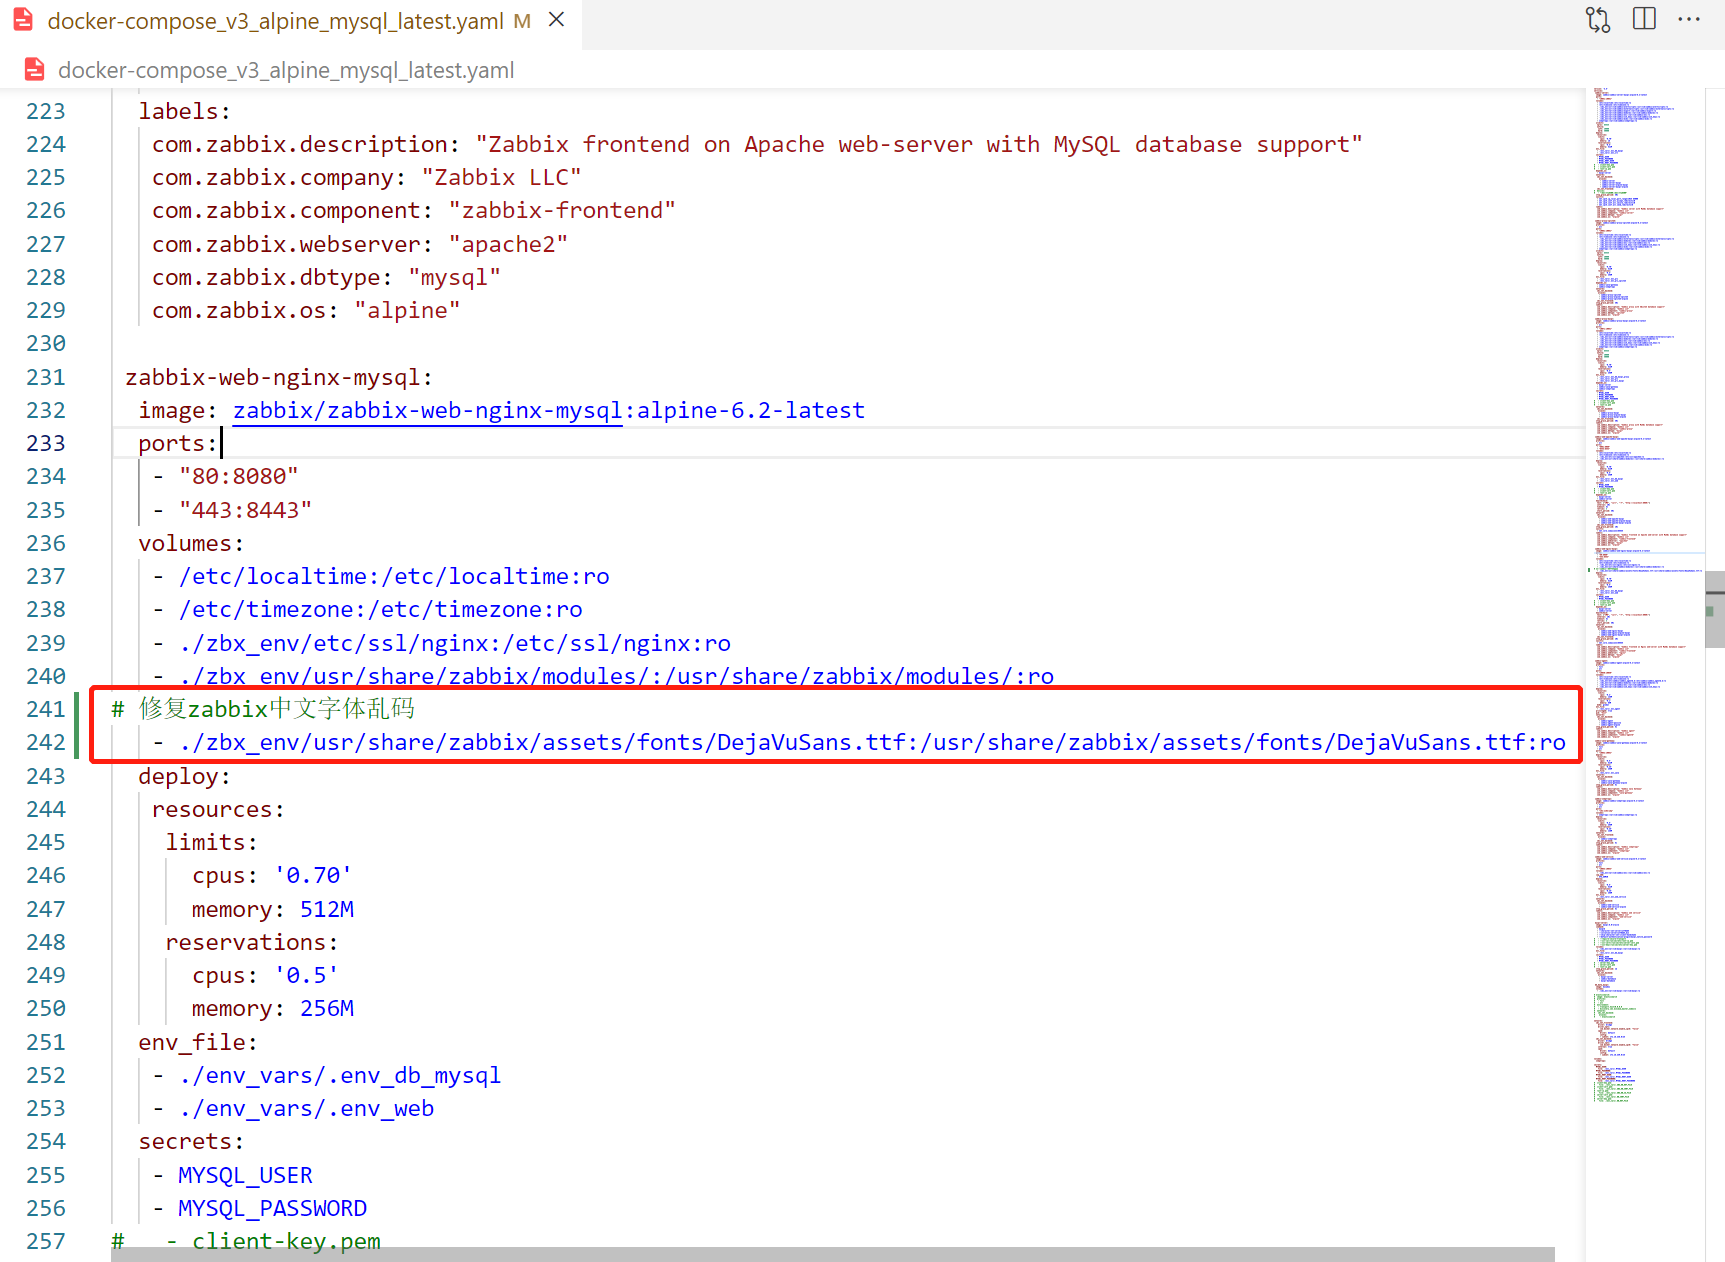Viewport: 1725px width, 1262px height.
Task: Click the "80:8080" port mapping
Action: click(239, 476)
